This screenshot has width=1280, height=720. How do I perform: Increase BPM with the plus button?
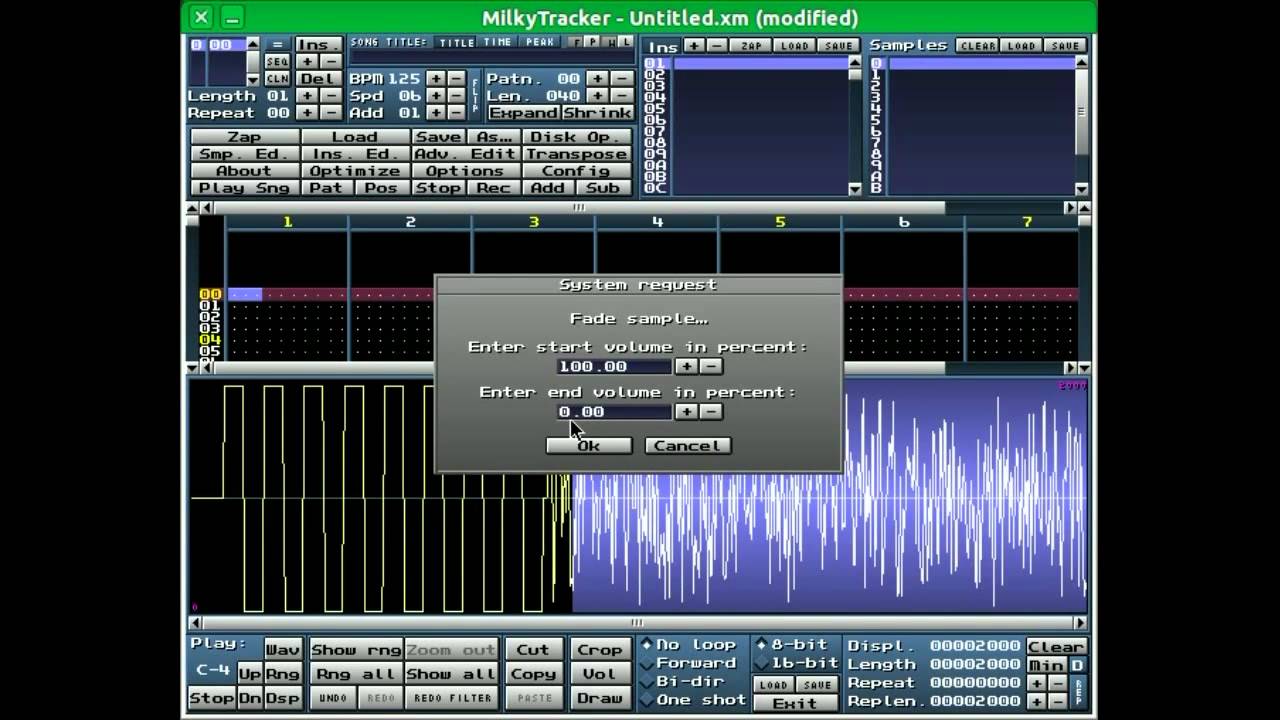pyautogui.click(x=435, y=79)
